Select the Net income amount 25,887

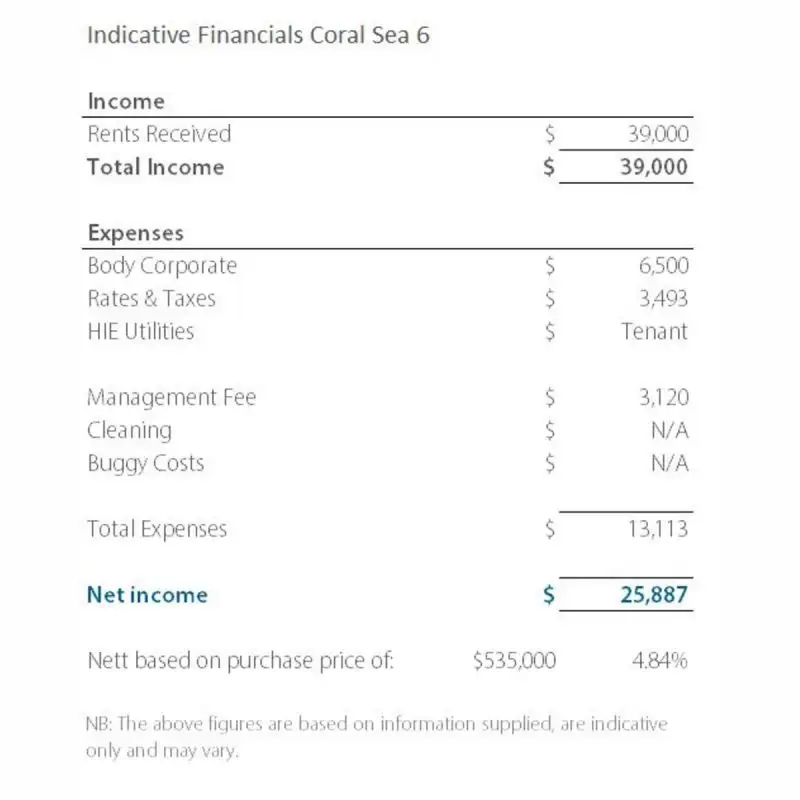point(654,595)
